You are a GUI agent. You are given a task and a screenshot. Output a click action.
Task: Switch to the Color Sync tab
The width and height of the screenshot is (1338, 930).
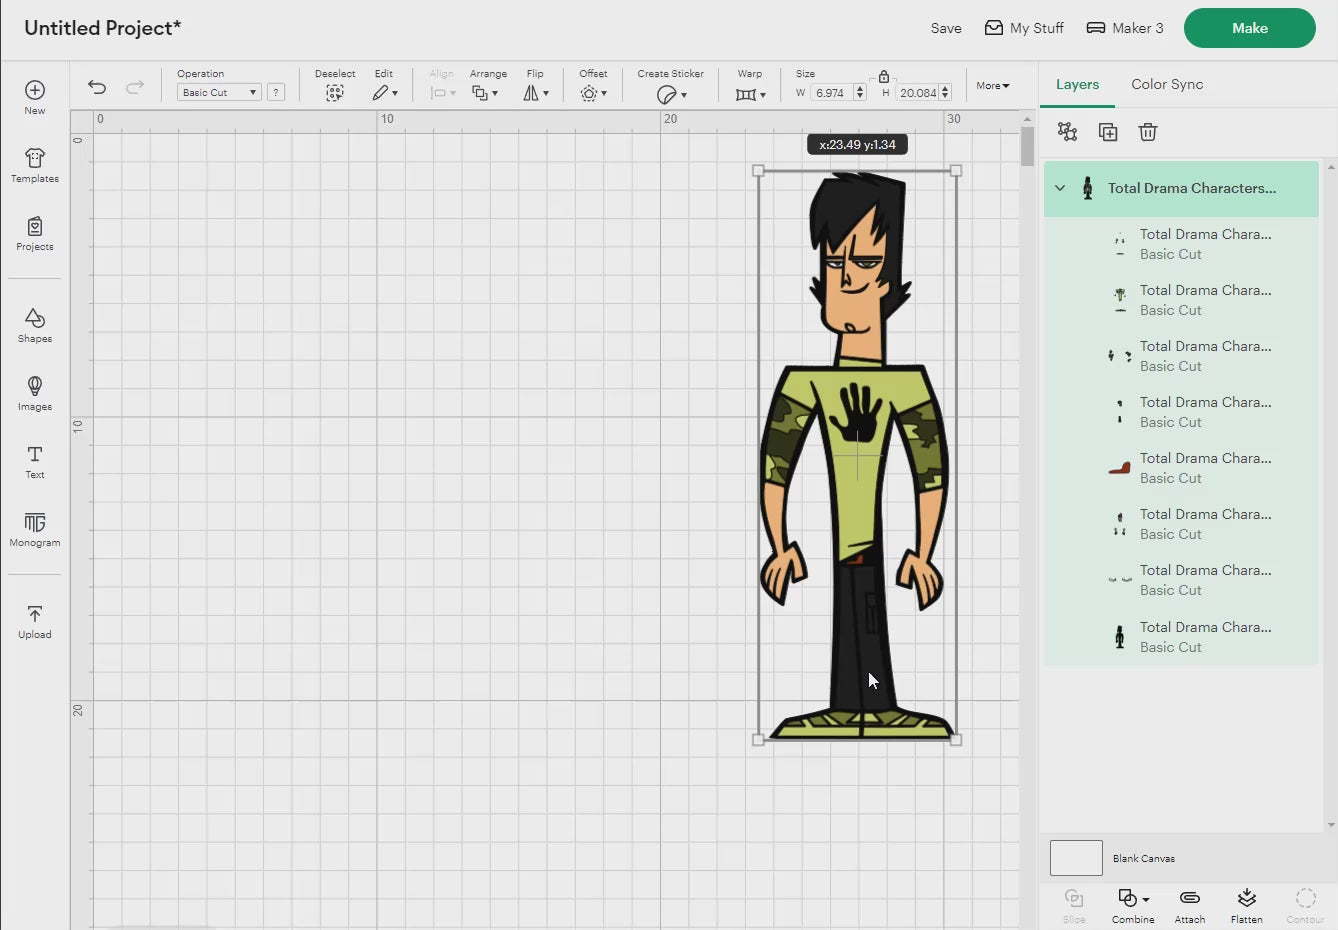(1167, 84)
